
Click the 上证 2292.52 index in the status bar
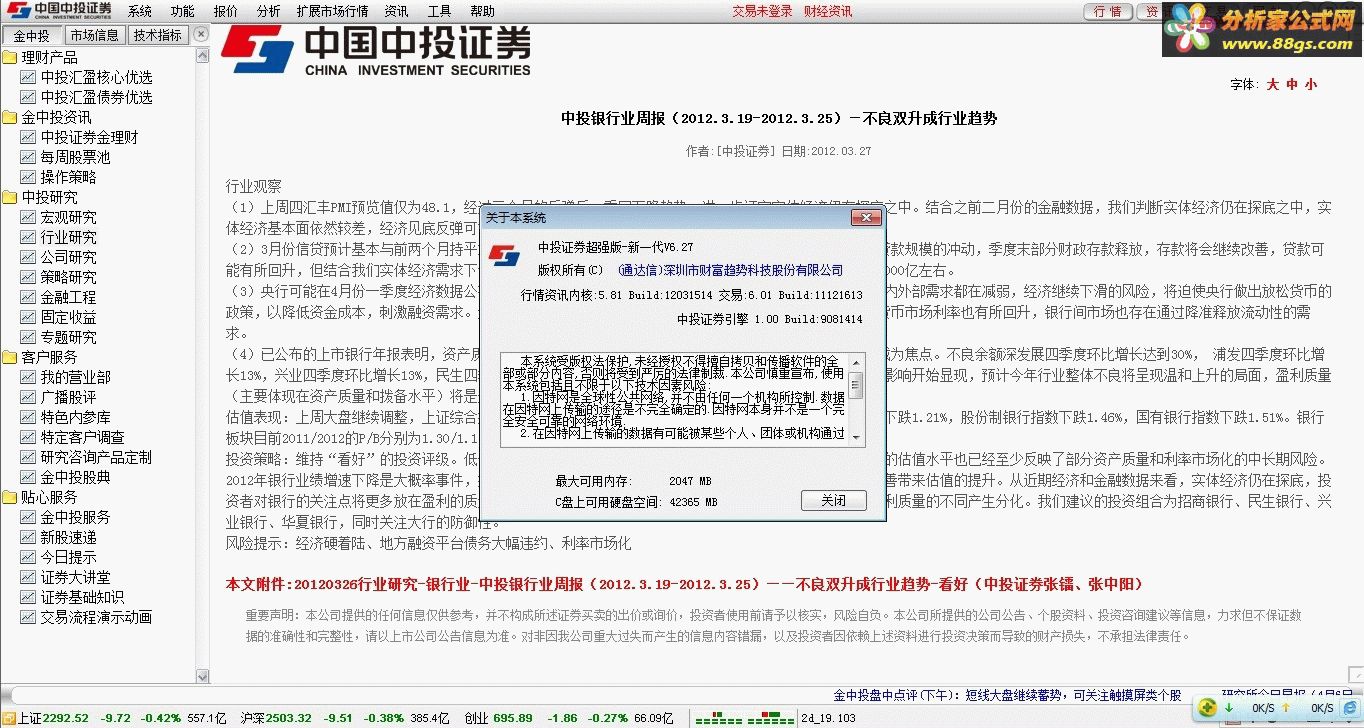(x=53, y=718)
